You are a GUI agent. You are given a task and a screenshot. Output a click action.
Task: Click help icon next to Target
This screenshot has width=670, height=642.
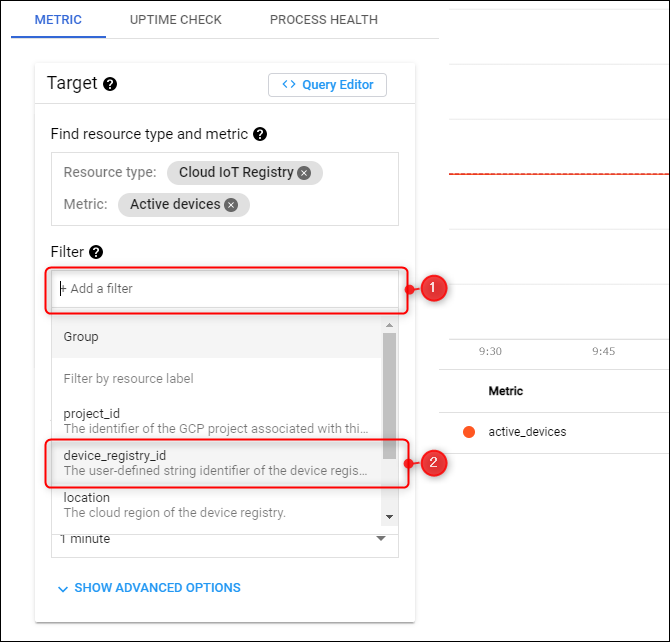click(110, 84)
